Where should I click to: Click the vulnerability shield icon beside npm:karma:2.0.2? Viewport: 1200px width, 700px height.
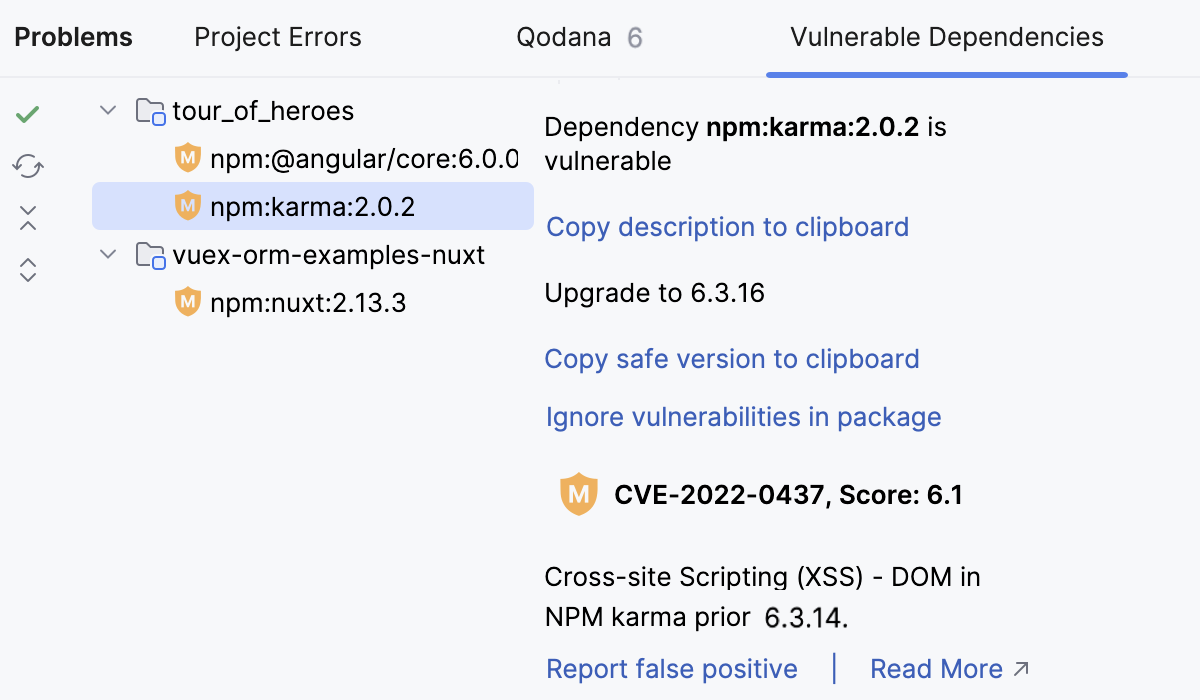187,206
